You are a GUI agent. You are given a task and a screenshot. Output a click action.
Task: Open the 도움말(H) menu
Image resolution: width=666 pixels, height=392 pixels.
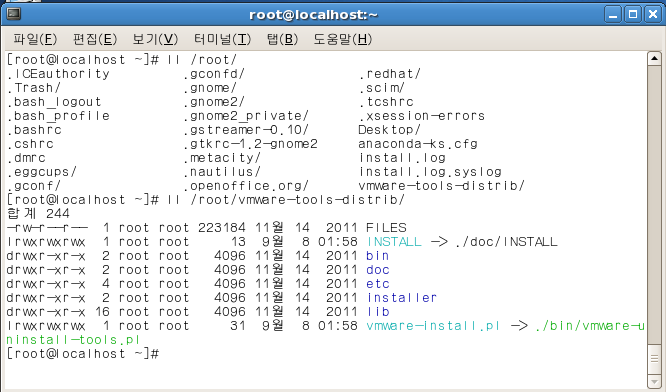(342, 39)
